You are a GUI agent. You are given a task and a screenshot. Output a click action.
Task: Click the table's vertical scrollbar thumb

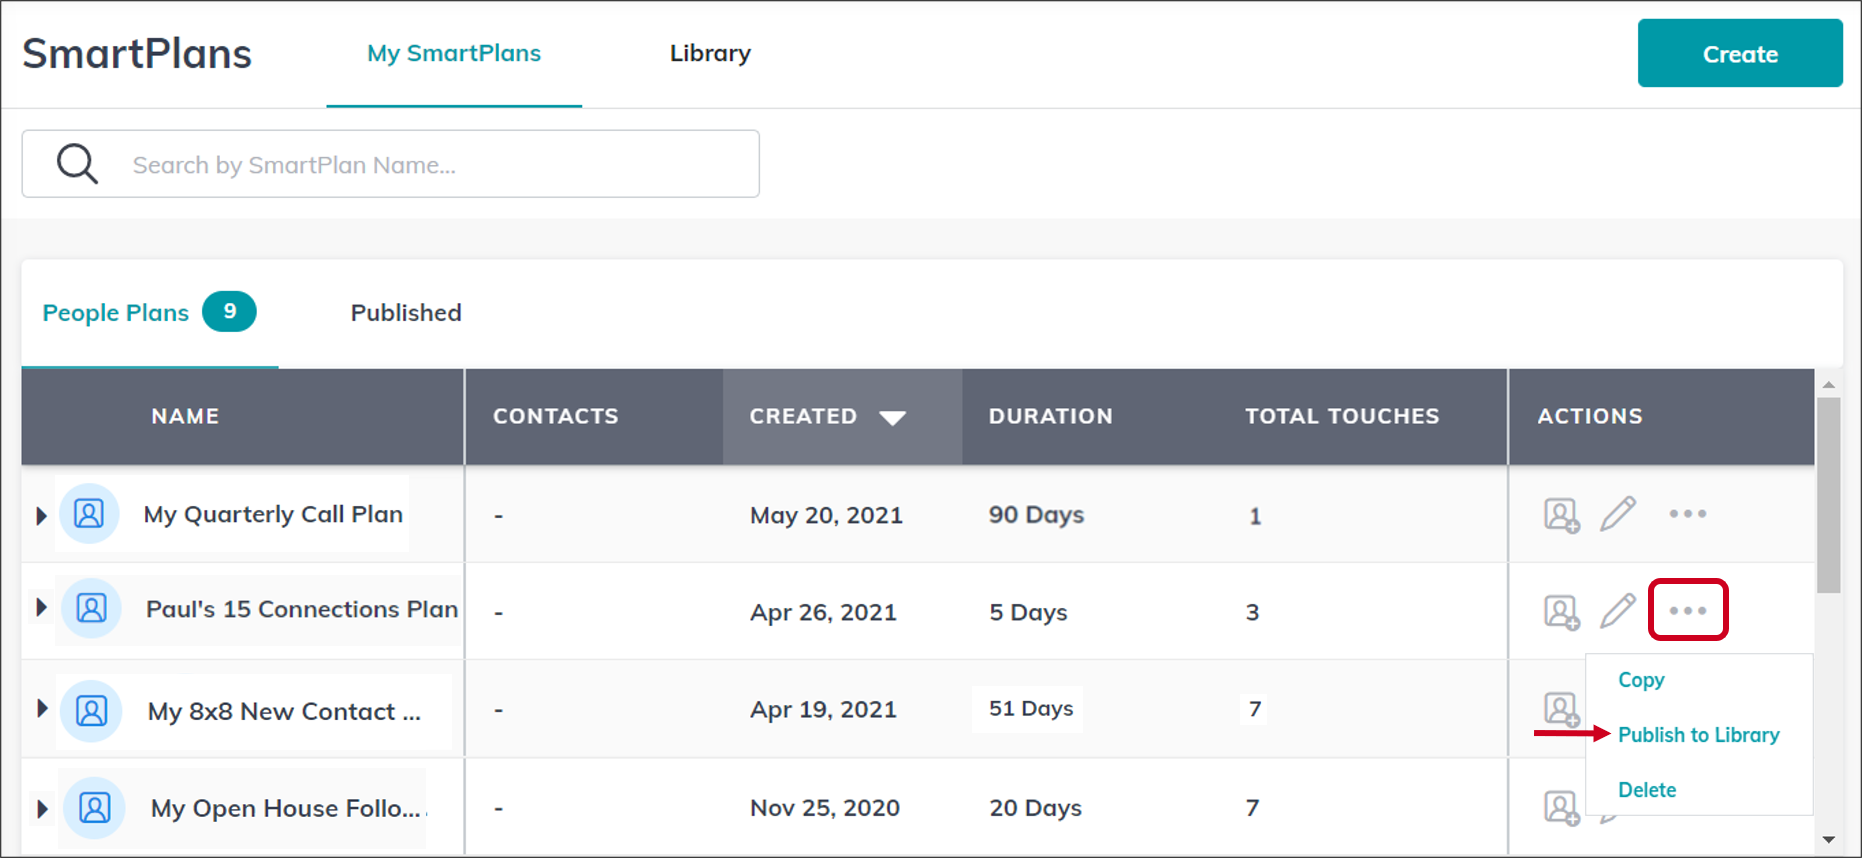[x=1829, y=496]
